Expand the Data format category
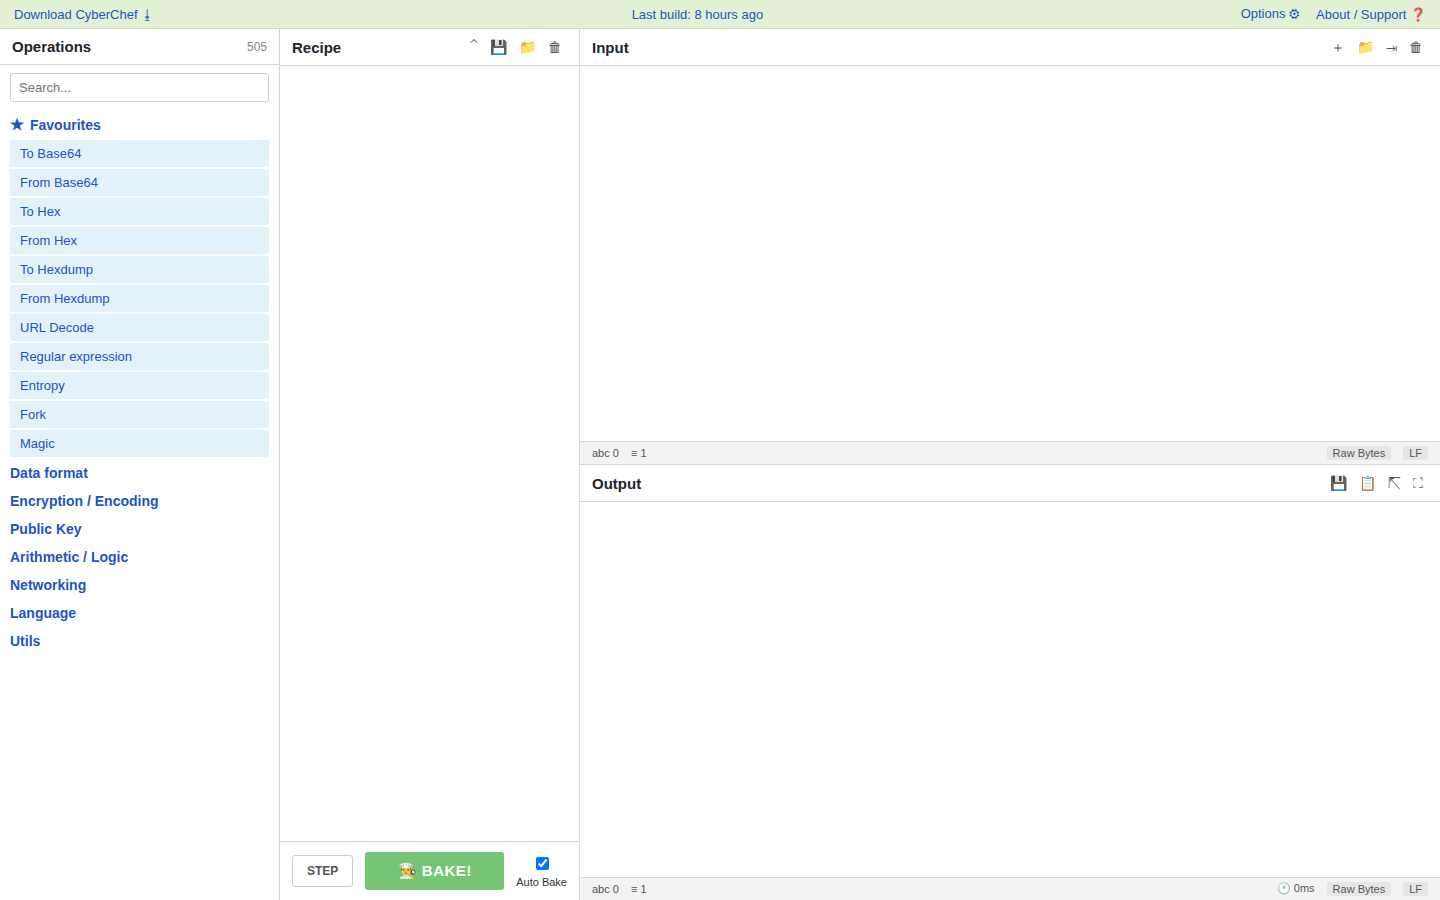Viewport: 1440px width, 900px height. (49, 473)
